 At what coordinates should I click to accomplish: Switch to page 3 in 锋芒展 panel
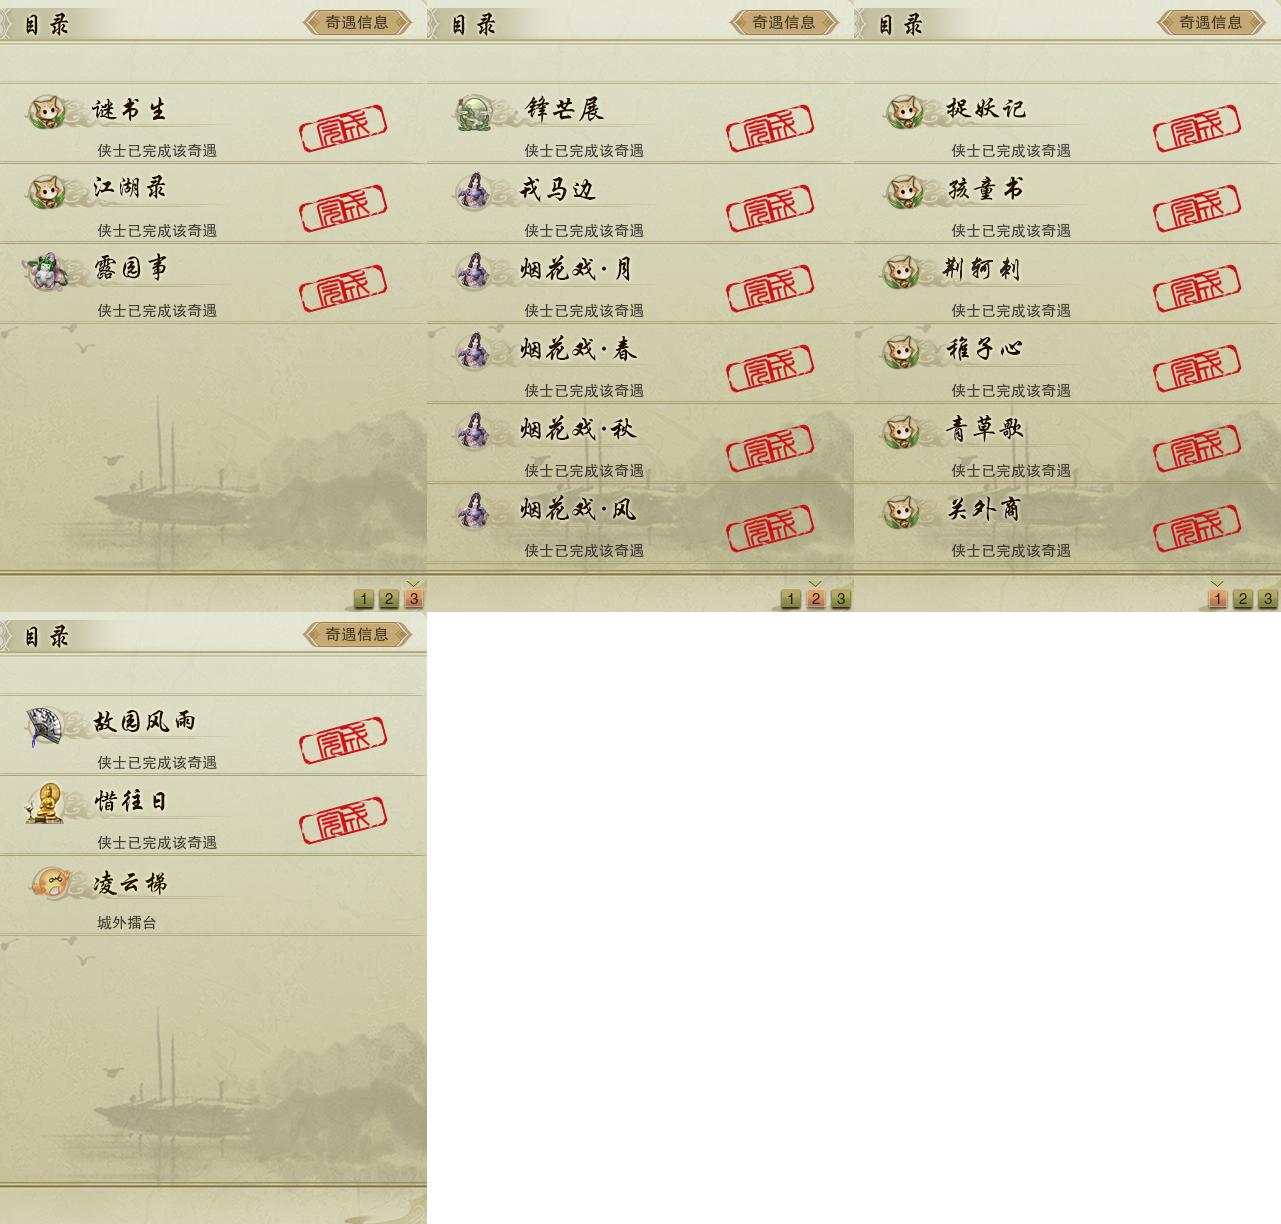[x=841, y=599]
